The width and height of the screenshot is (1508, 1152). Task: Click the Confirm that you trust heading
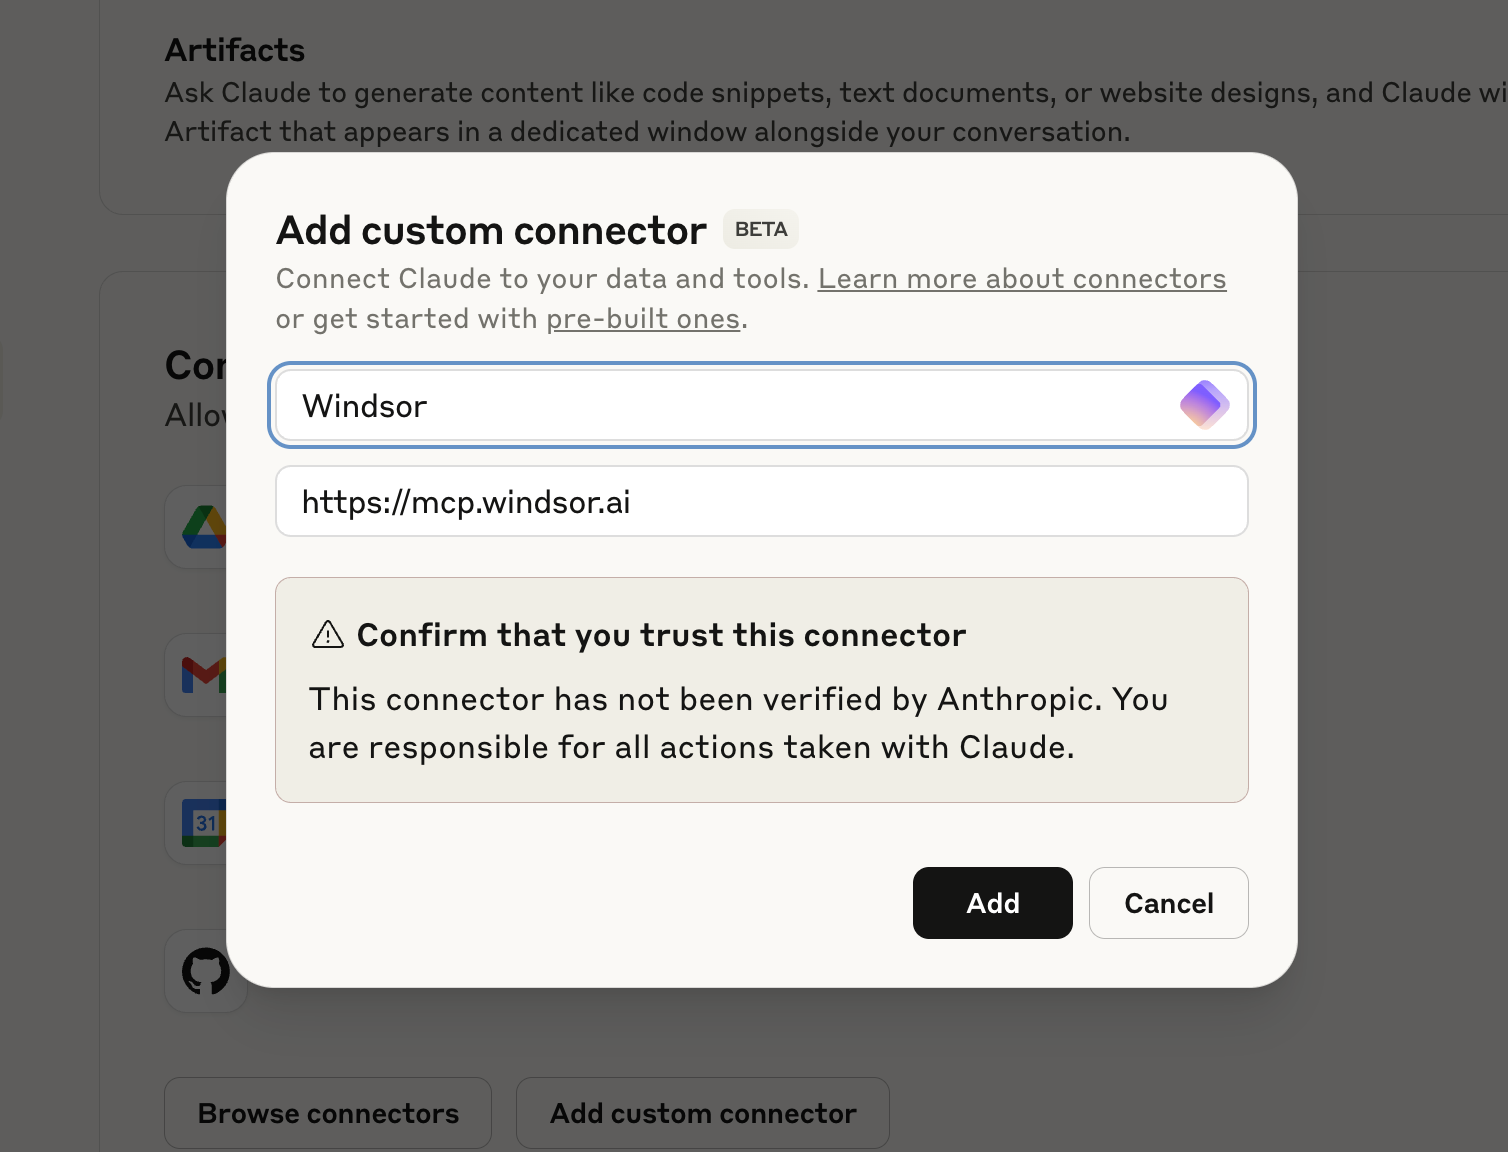[x=661, y=635]
